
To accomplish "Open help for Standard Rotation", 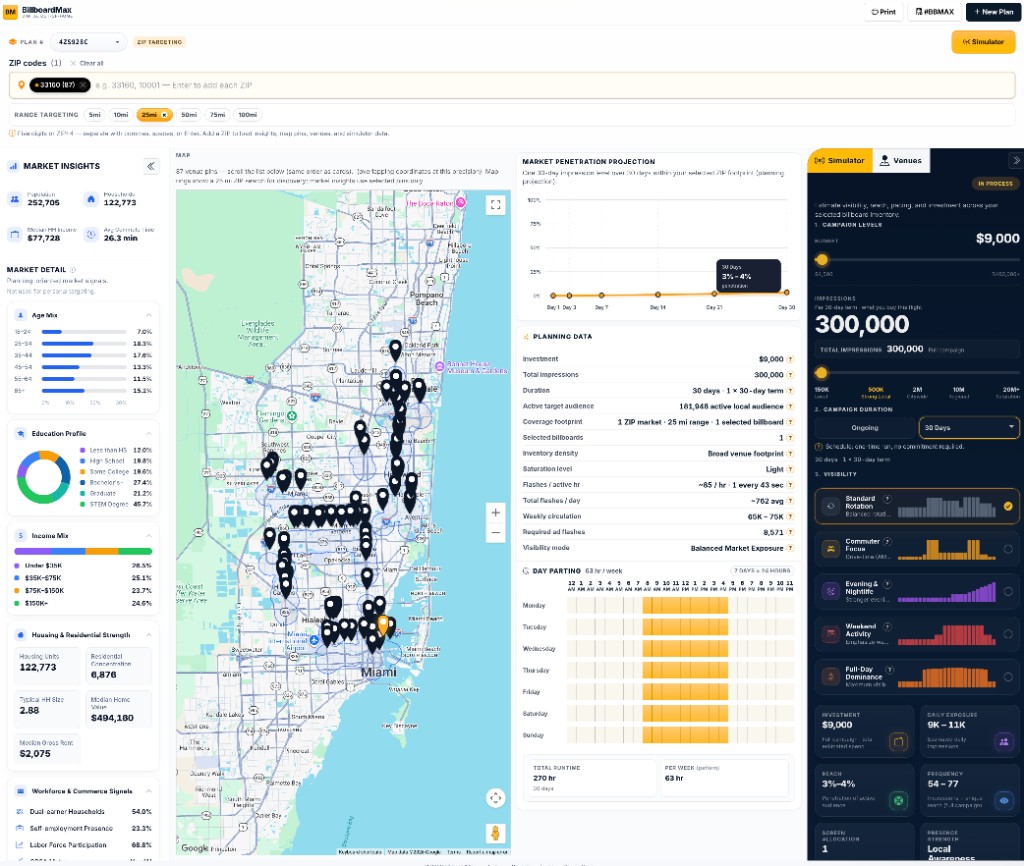I will (887, 499).
